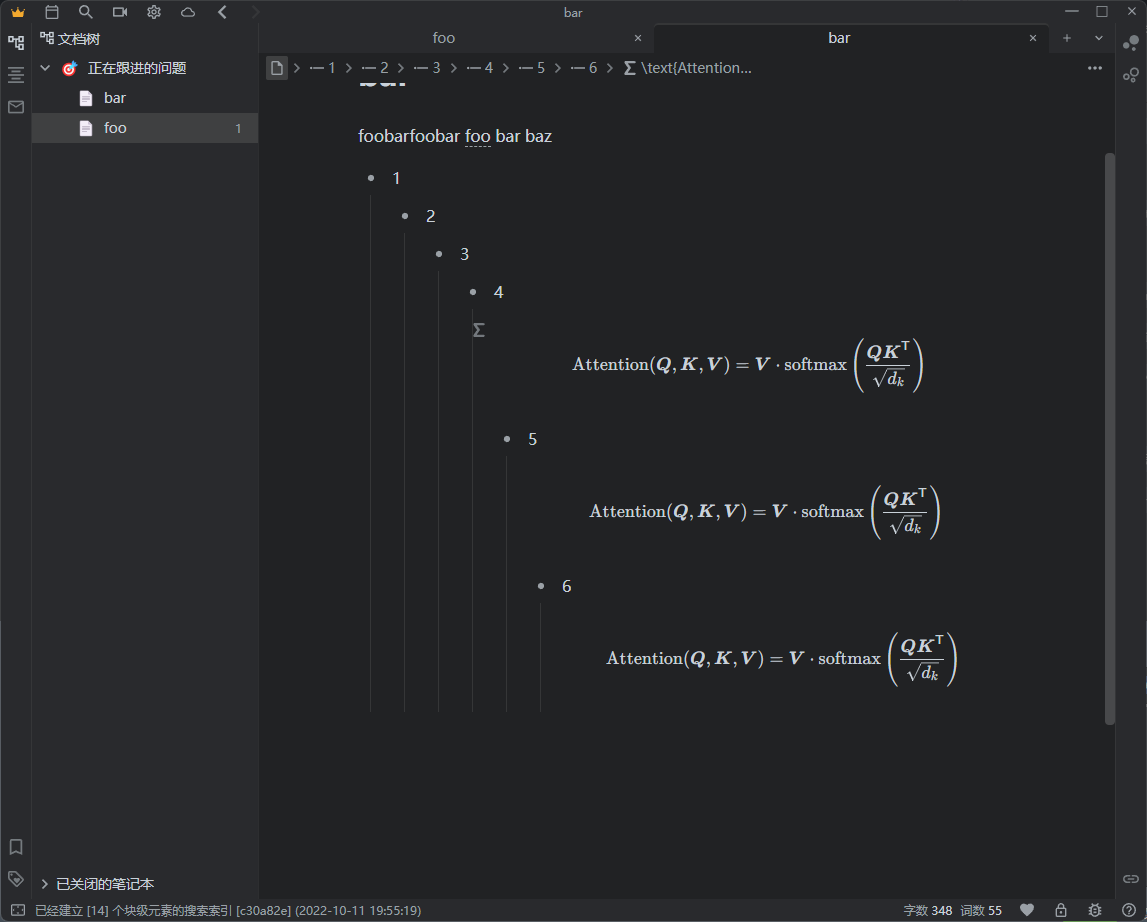Click the search index status message
Image resolution: width=1147 pixels, height=922 pixels.
pyautogui.click(x=228, y=910)
